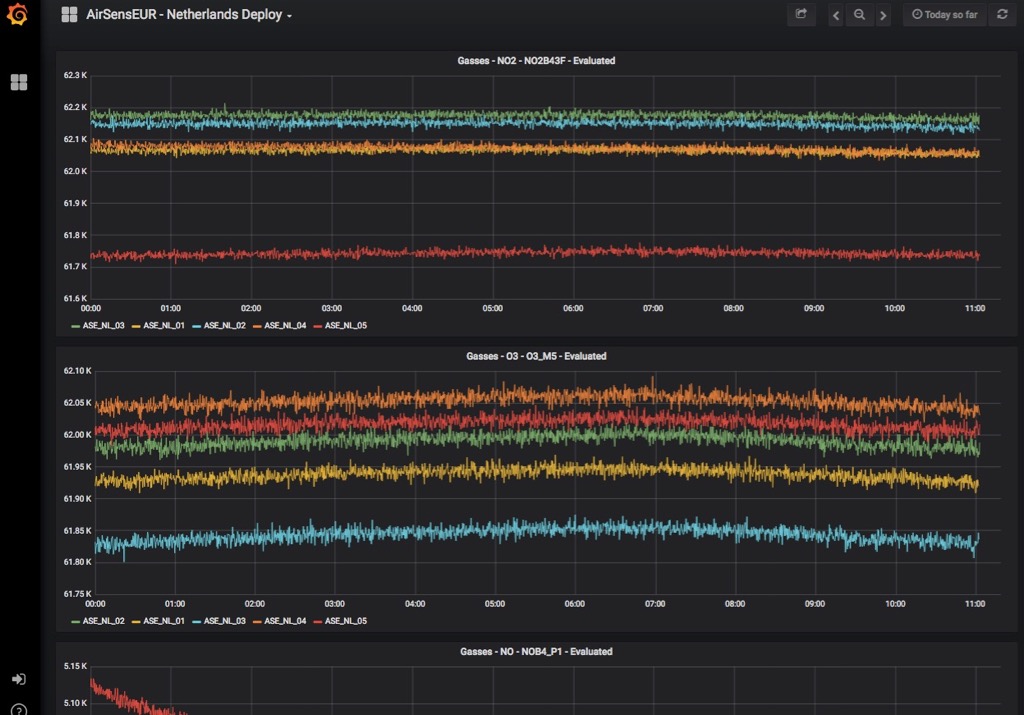Click the yellow ASE_NL_01 line in the O3 chart

point(536,471)
